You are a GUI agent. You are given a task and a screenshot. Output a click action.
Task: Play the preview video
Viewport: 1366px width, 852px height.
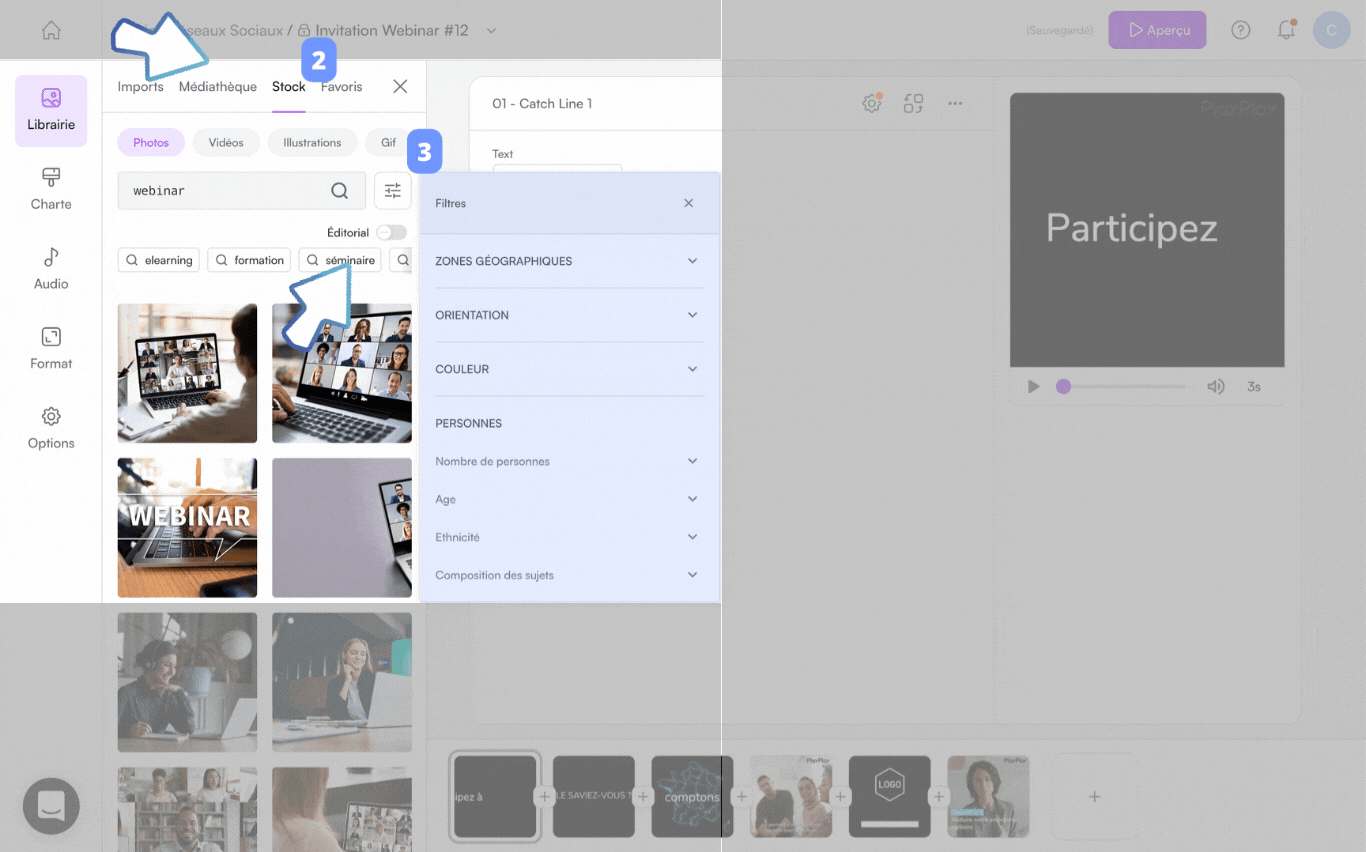pos(1034,386)
